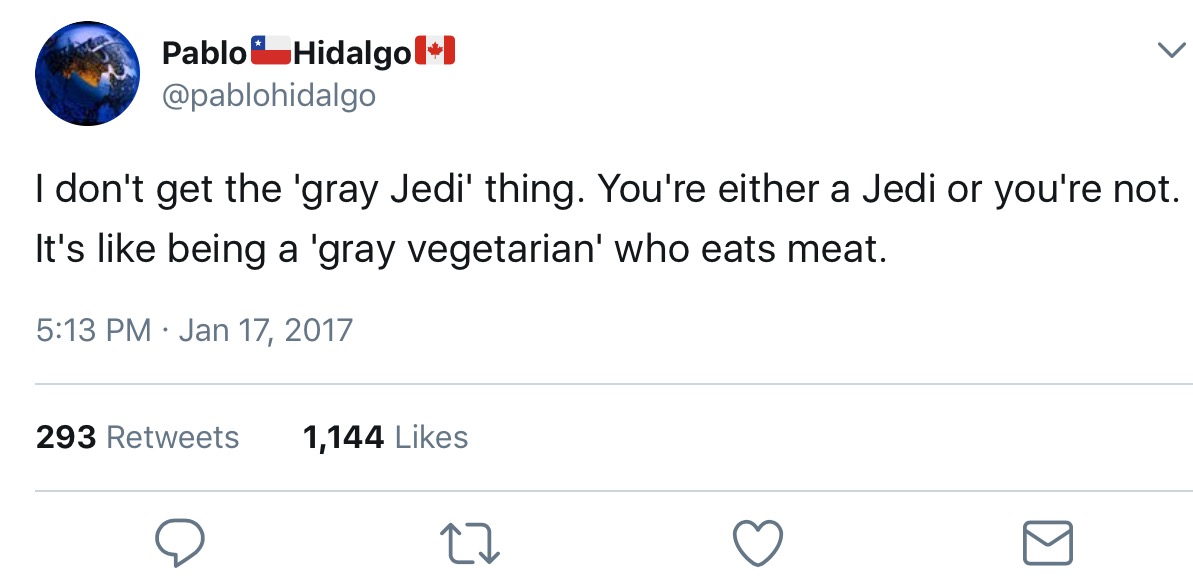Click the reply speech bubble icon

pos(180,543)
